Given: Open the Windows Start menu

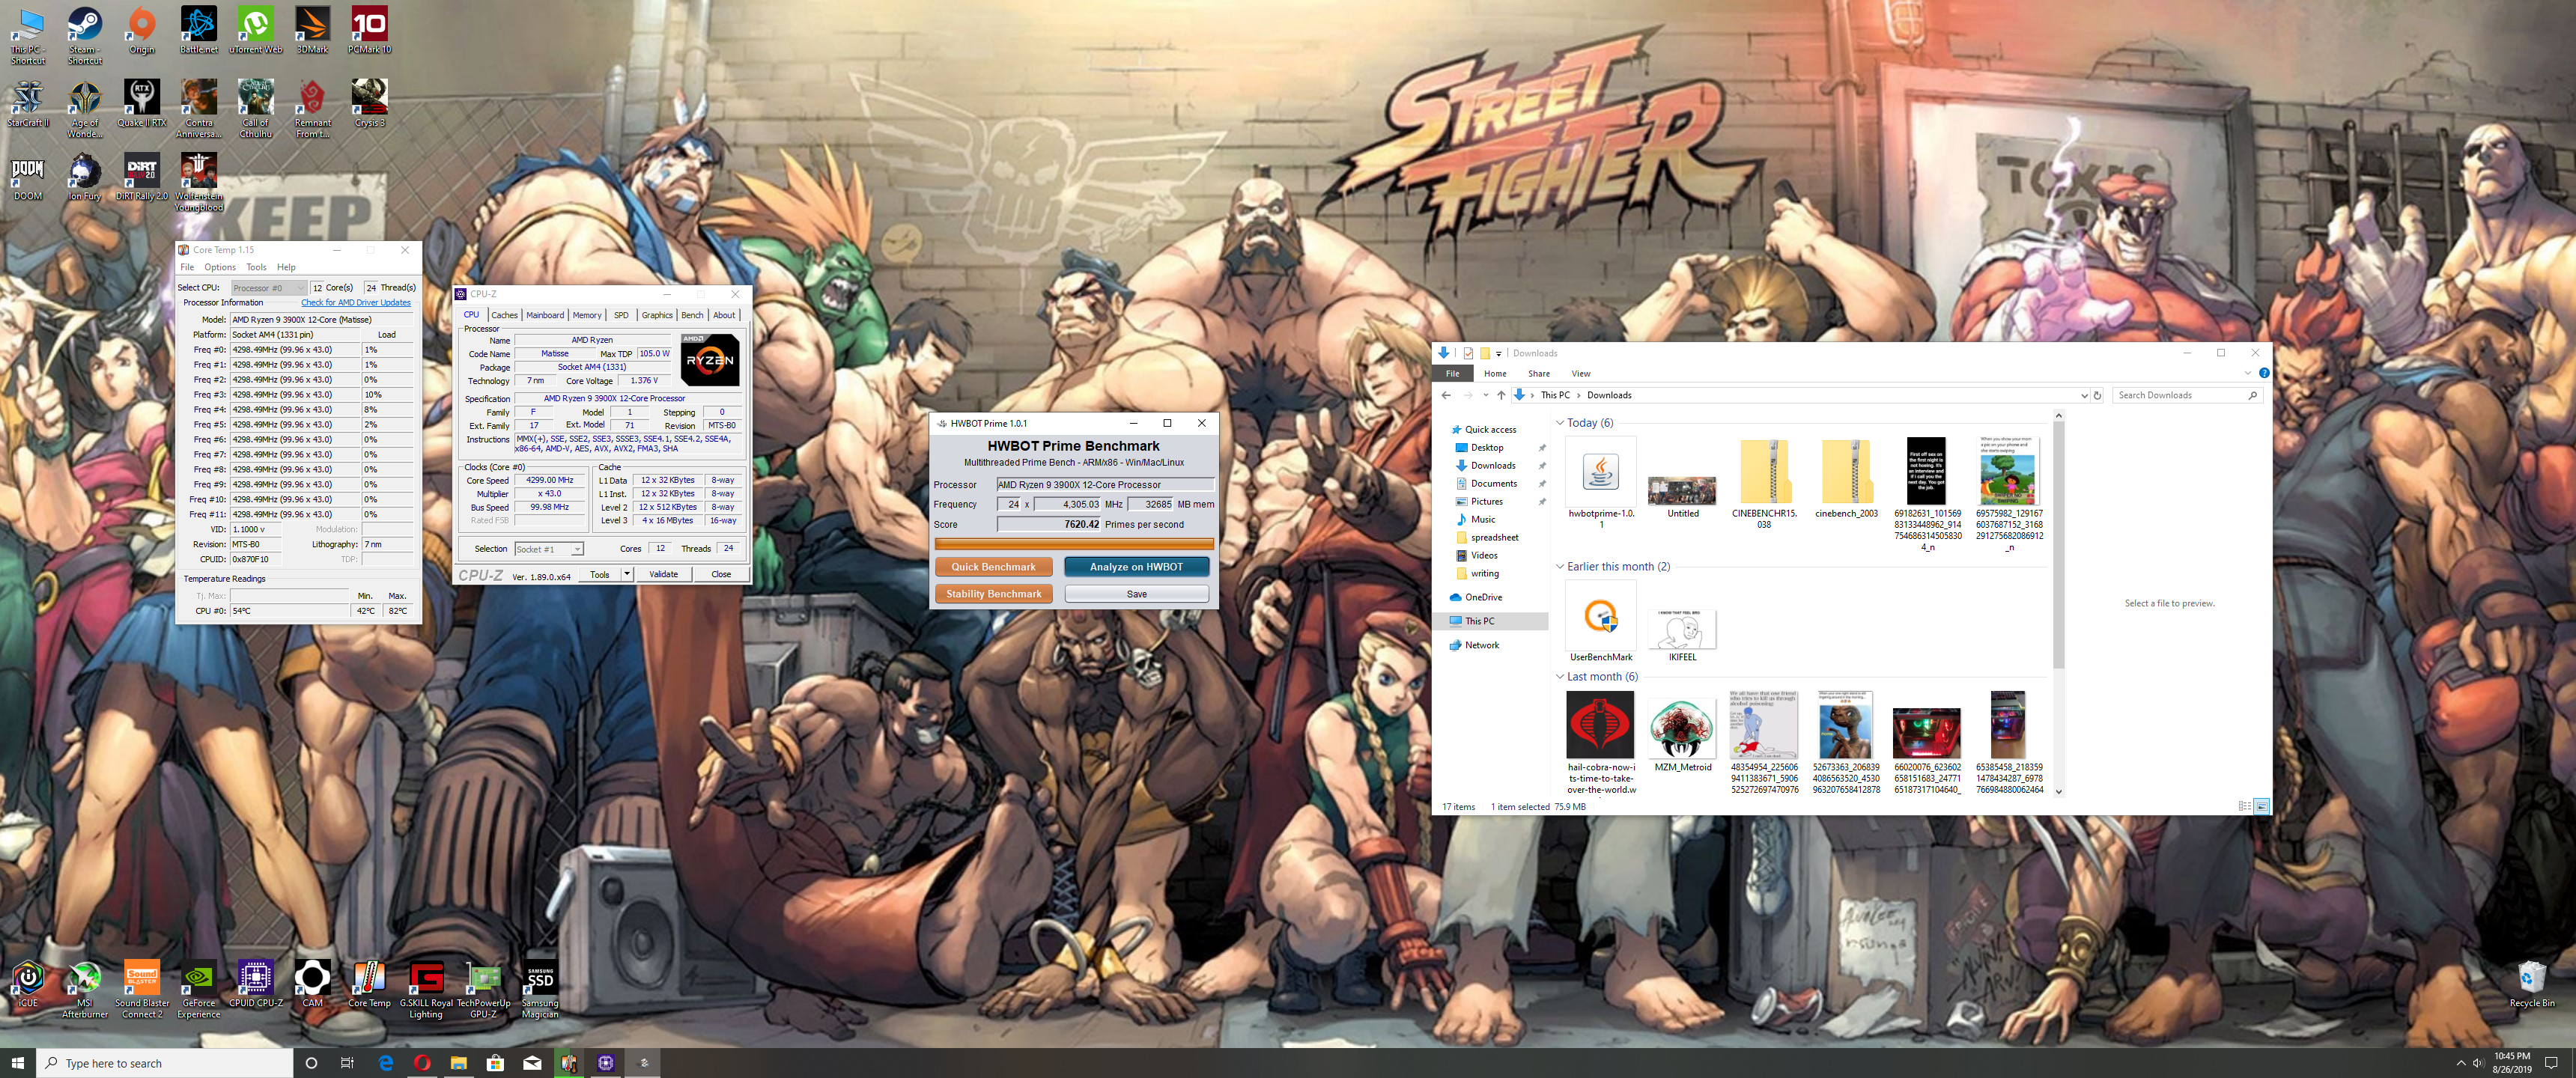Looking at the screenshot, I should 17,1063.
